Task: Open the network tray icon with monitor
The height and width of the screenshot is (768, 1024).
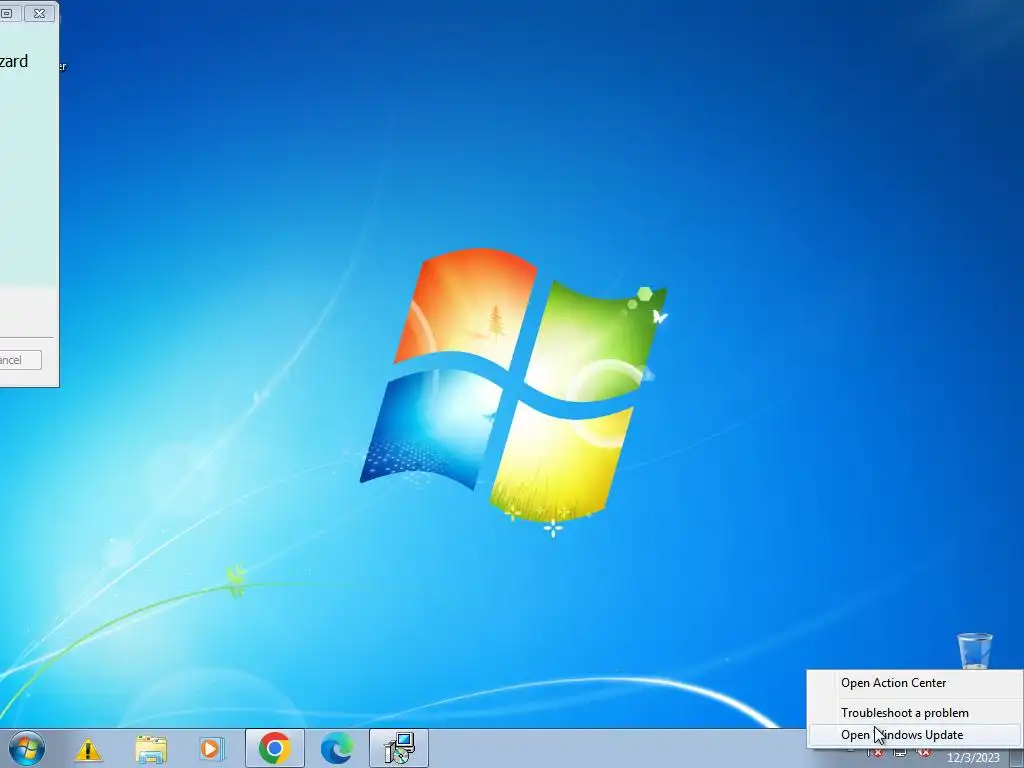Action: [900, 752]
